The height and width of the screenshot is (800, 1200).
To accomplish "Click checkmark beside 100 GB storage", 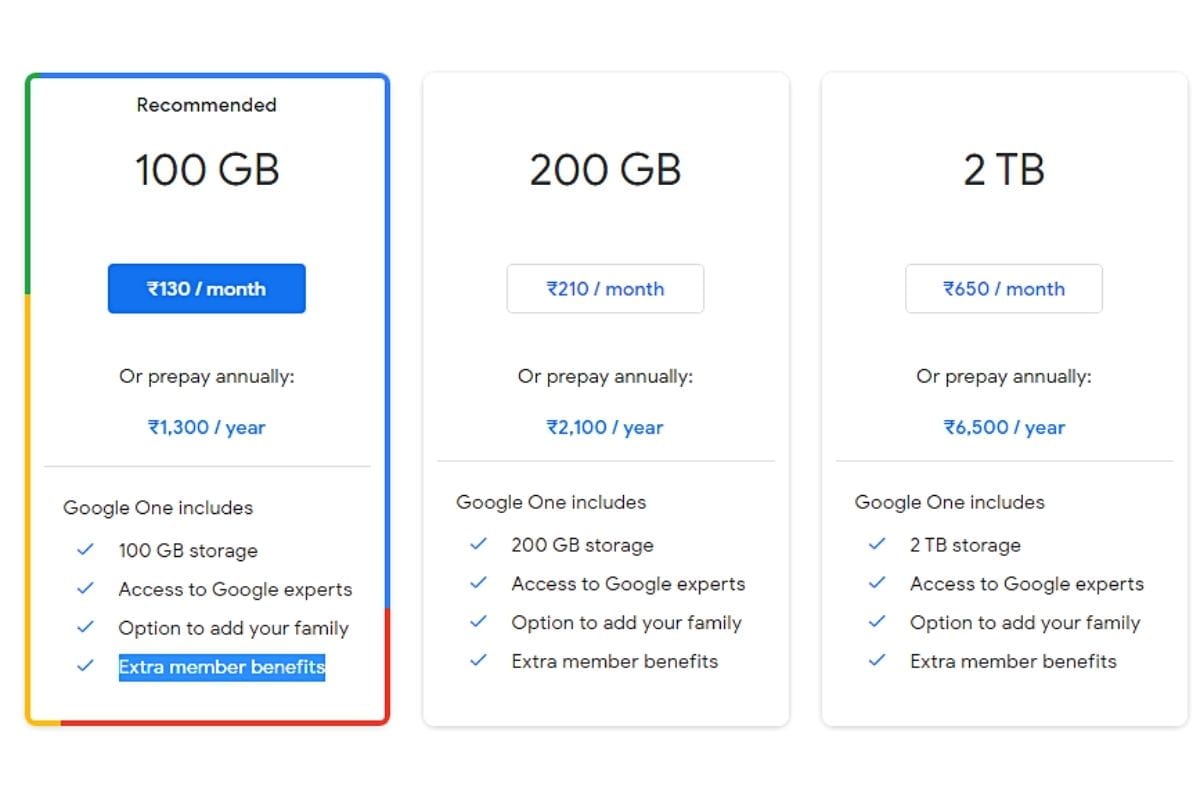I will click(x=85, y=549).
